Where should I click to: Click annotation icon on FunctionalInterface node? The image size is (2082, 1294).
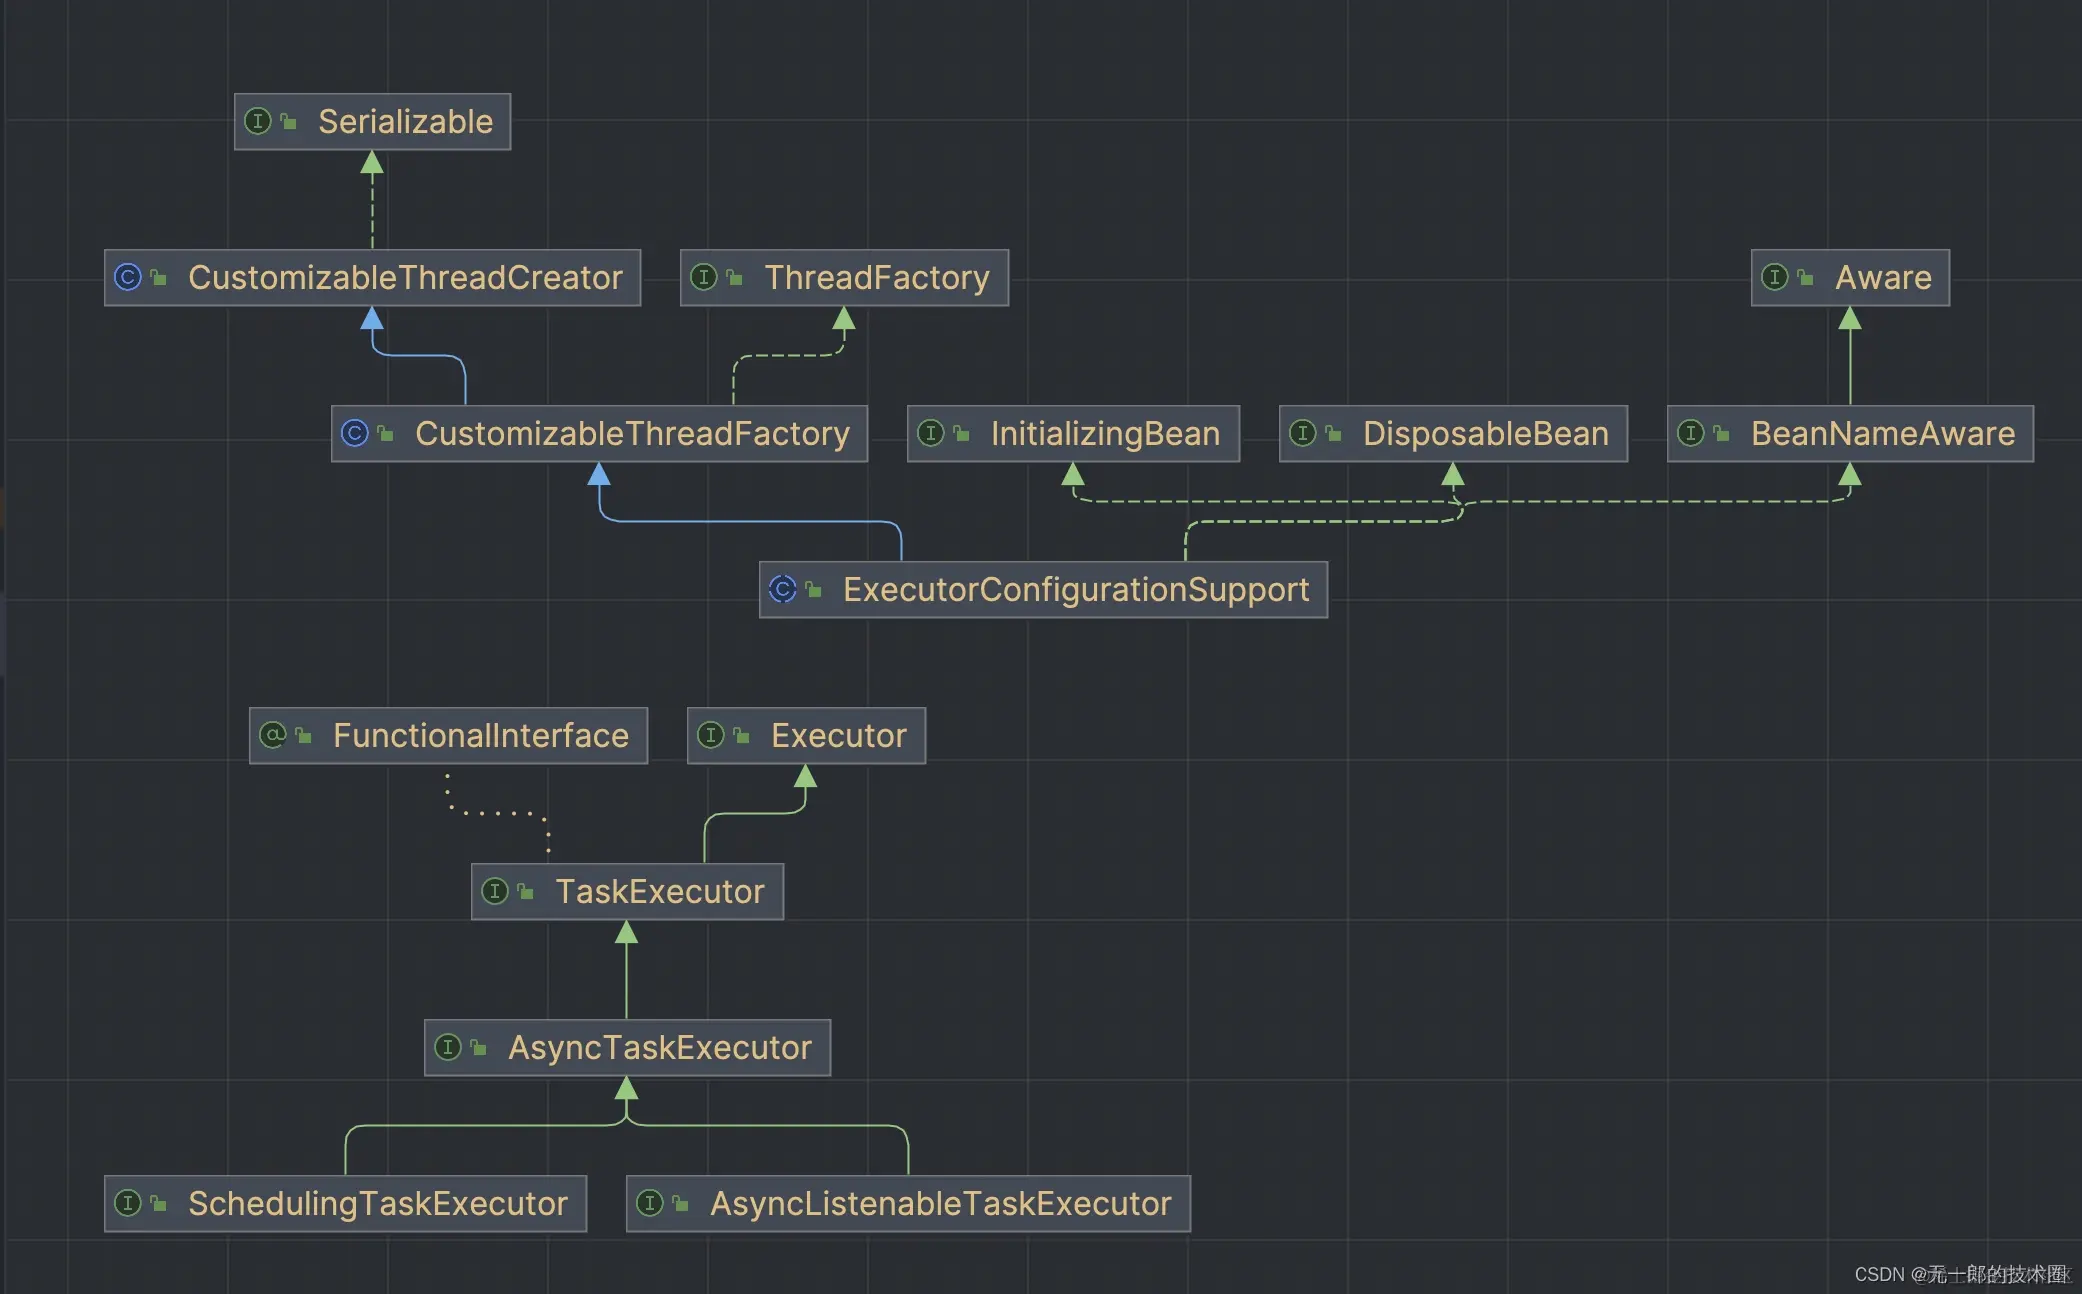(x=273, y=735)
